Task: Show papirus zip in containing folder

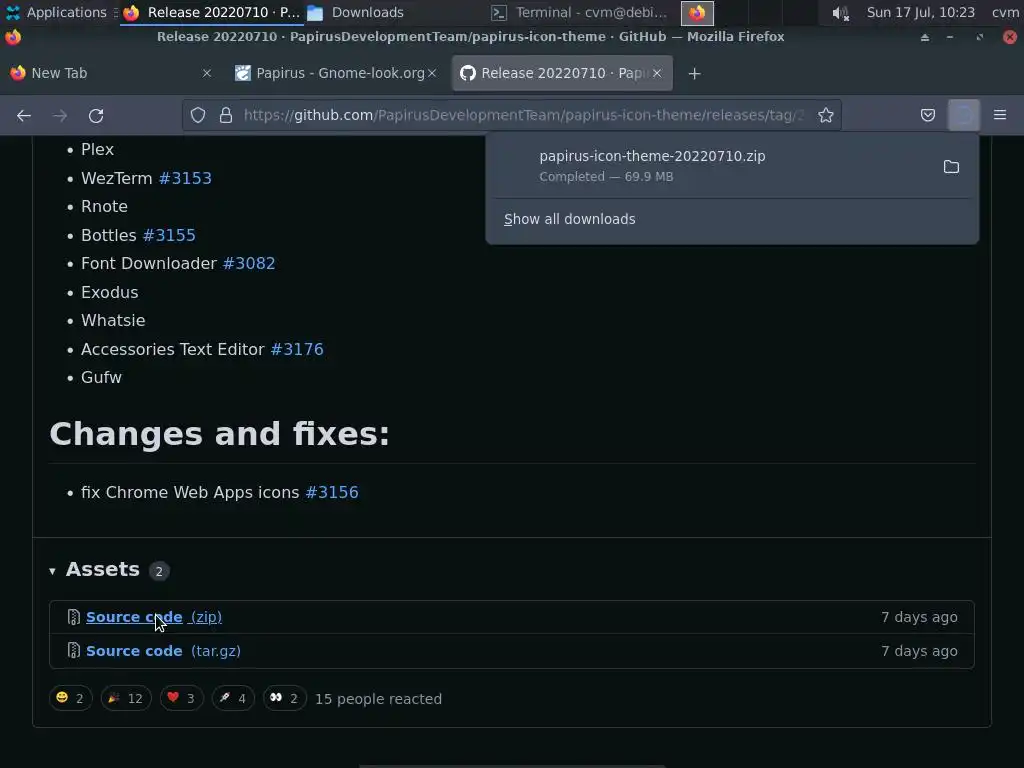Action: click(951, 167)
